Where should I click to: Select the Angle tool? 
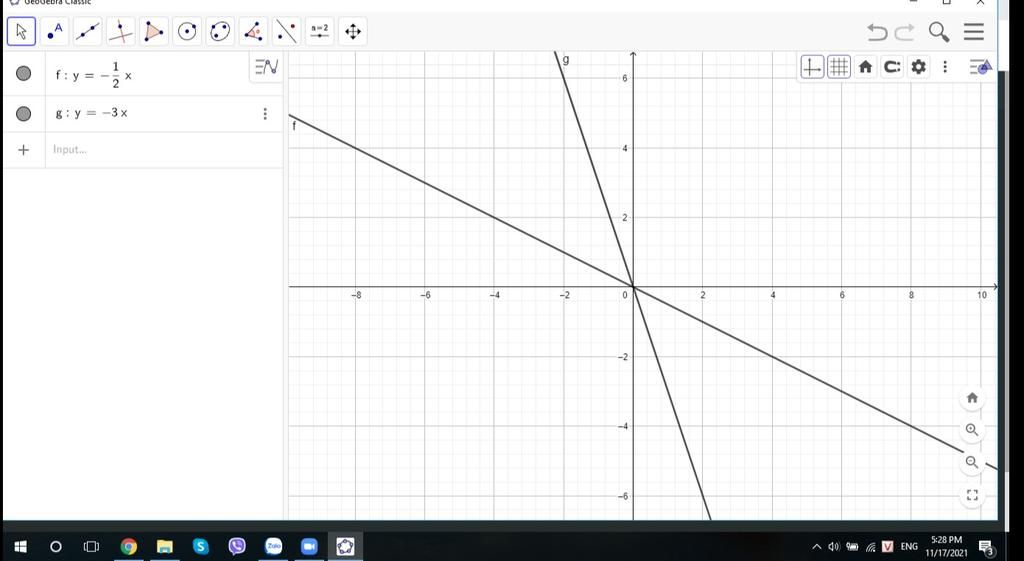(253, 31)
